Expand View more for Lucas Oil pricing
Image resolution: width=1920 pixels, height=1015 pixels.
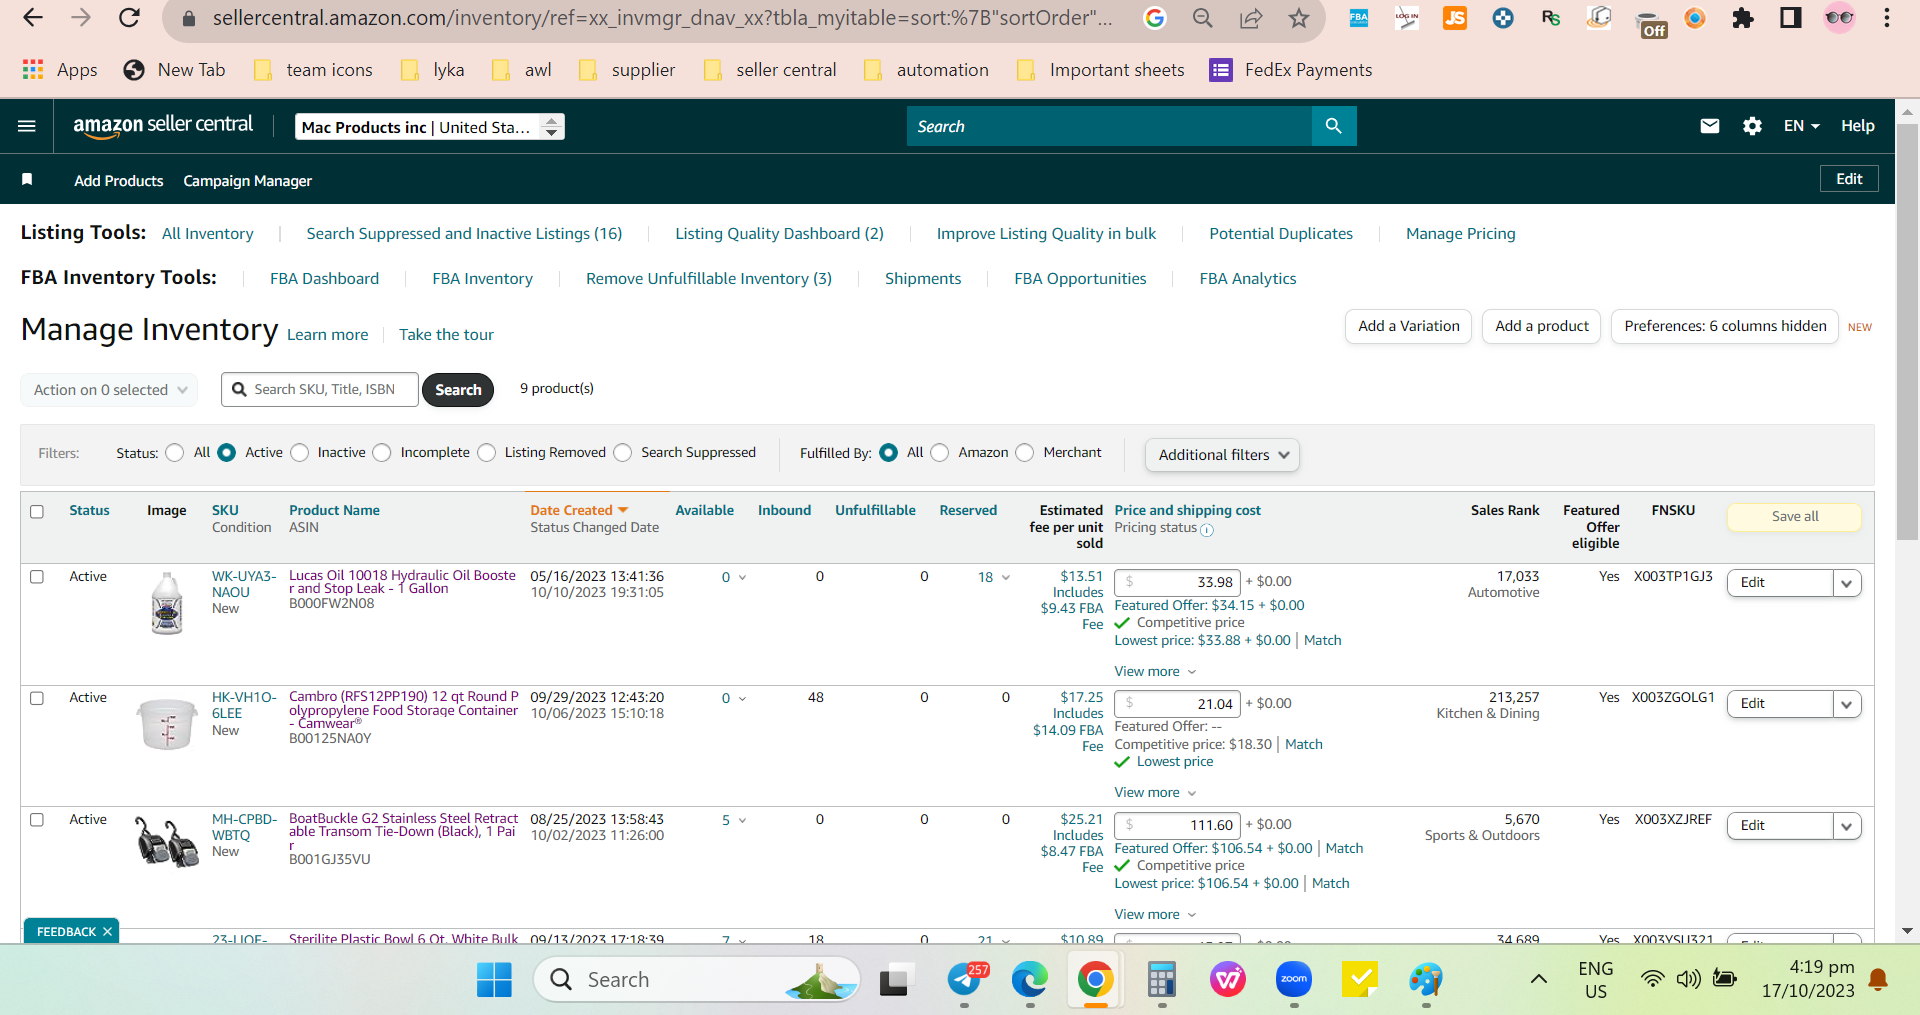tap(1155, 671)
